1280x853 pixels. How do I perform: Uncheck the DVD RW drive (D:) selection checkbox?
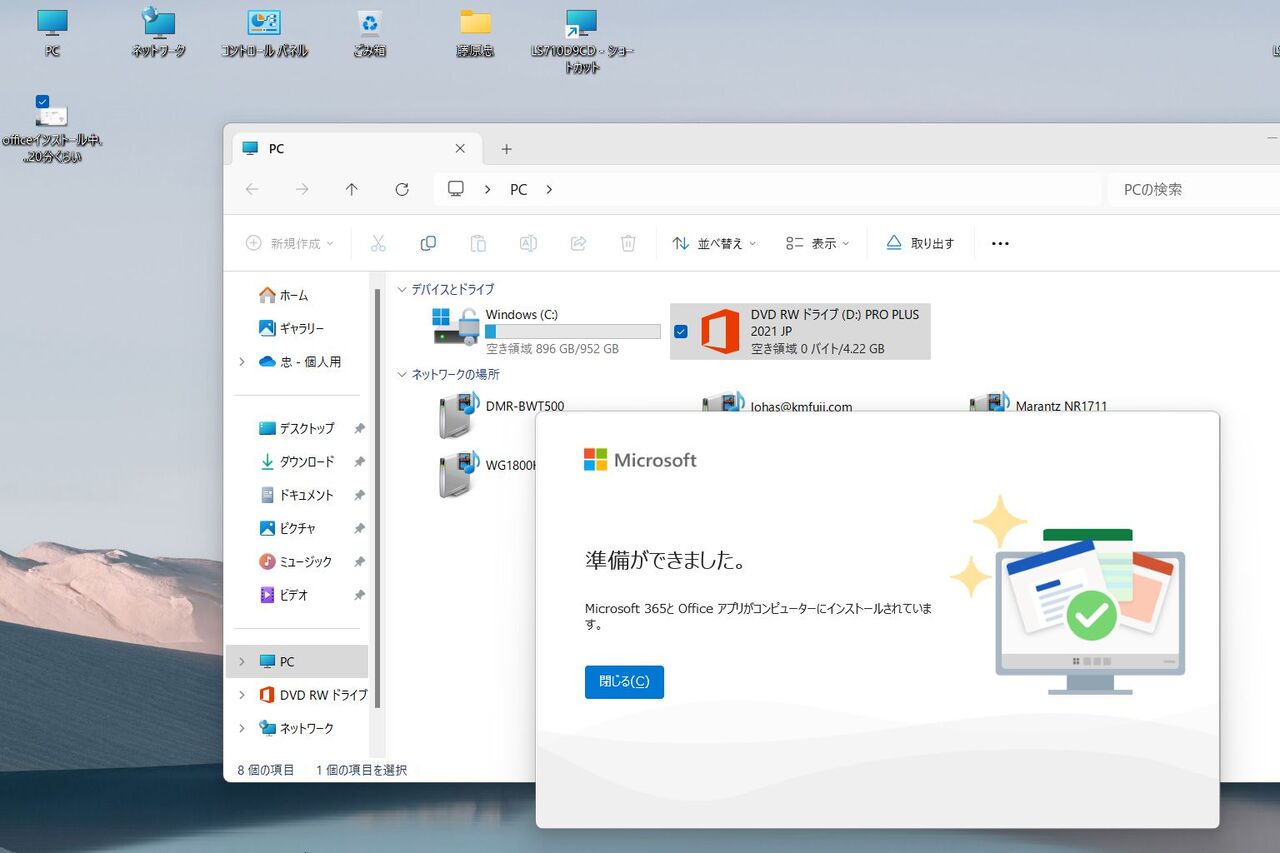click(x=681, y=331)
